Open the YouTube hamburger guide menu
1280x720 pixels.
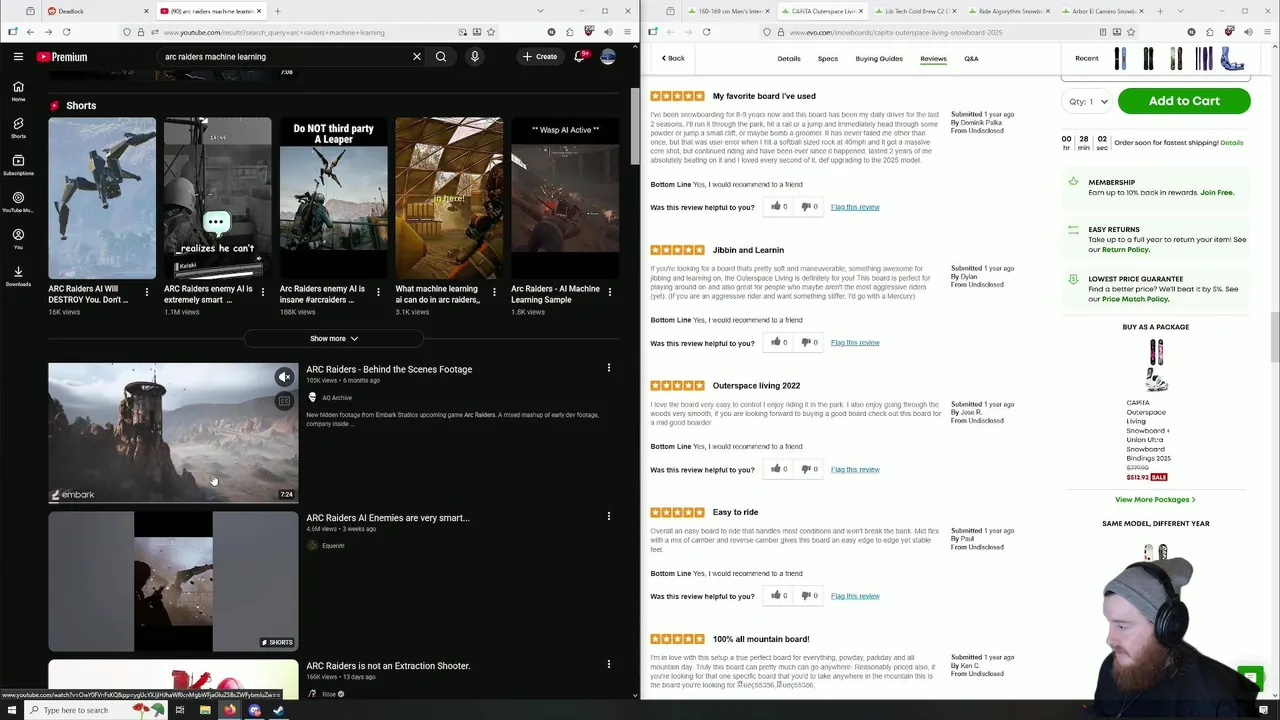coord(18,57)
